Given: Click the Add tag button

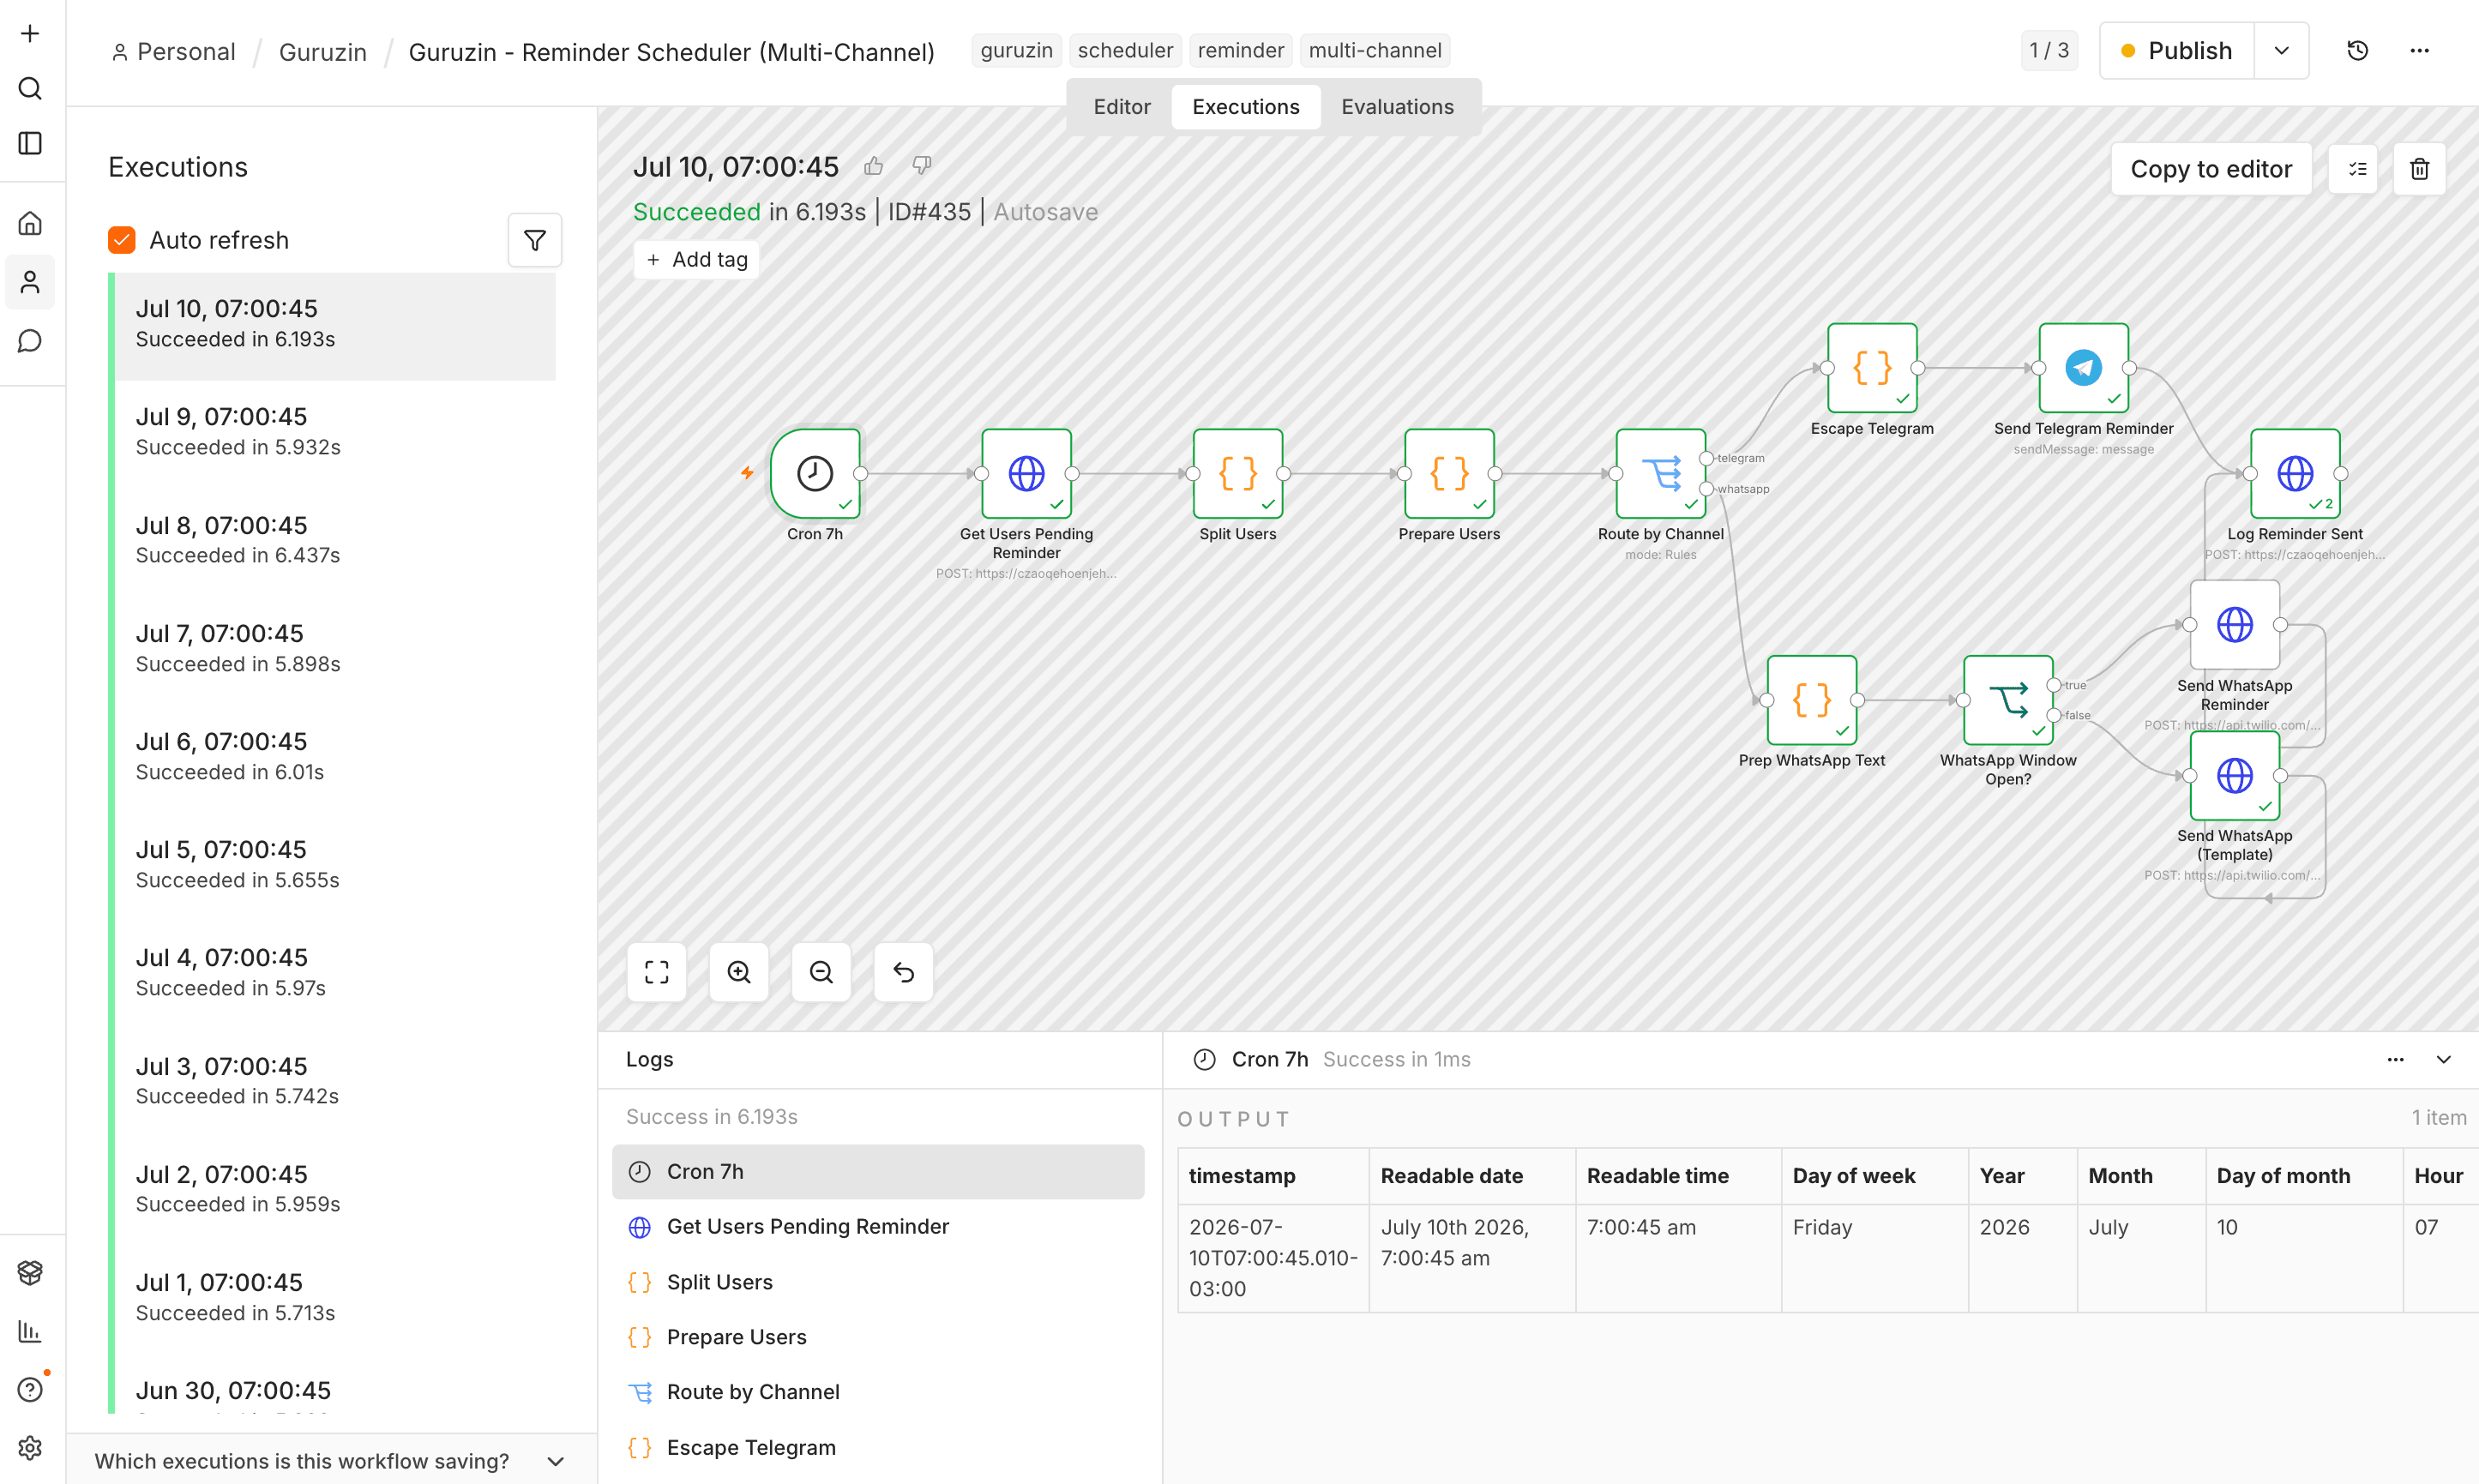Looking at the screenshot, I should point(697,260).
